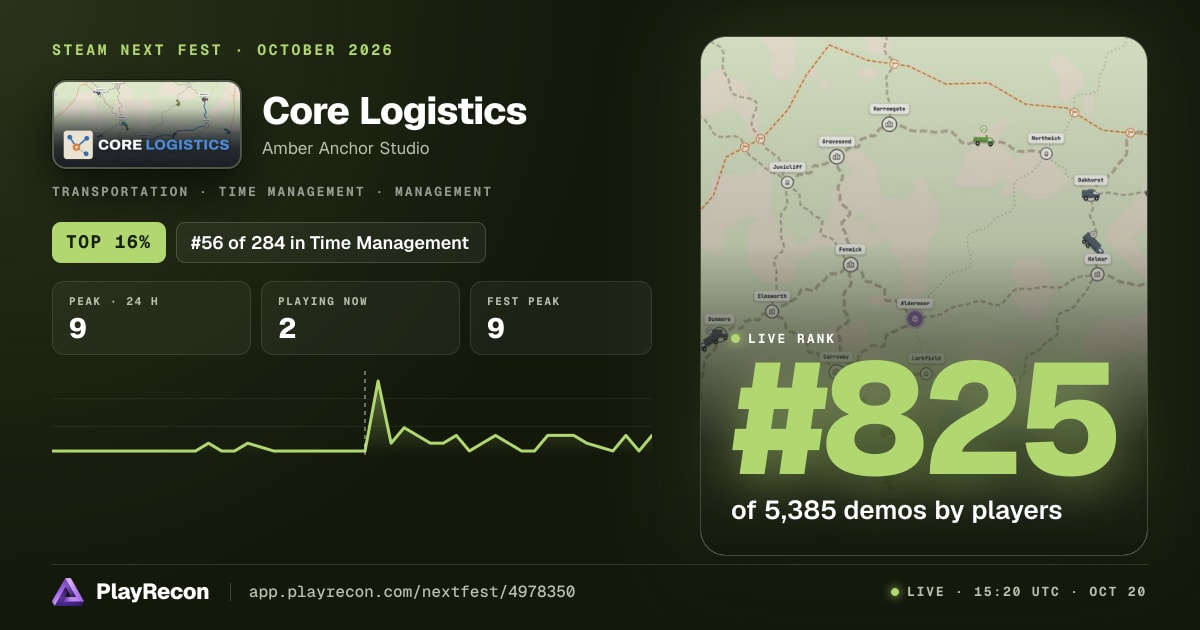Image resolution: width=1200 pixels, height=630 pixels.
Task: Select the Harrowgate city node on map
Action: click(x=889, y=124)
